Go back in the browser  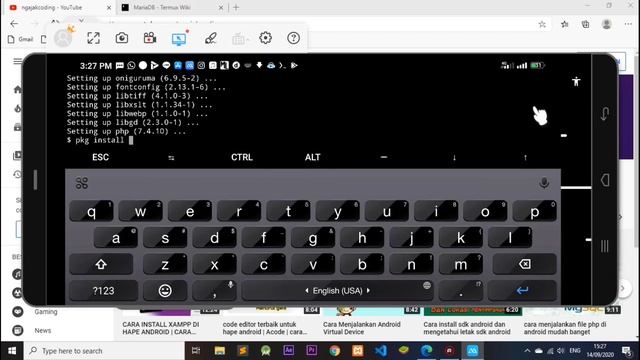(x=14, y=24)
